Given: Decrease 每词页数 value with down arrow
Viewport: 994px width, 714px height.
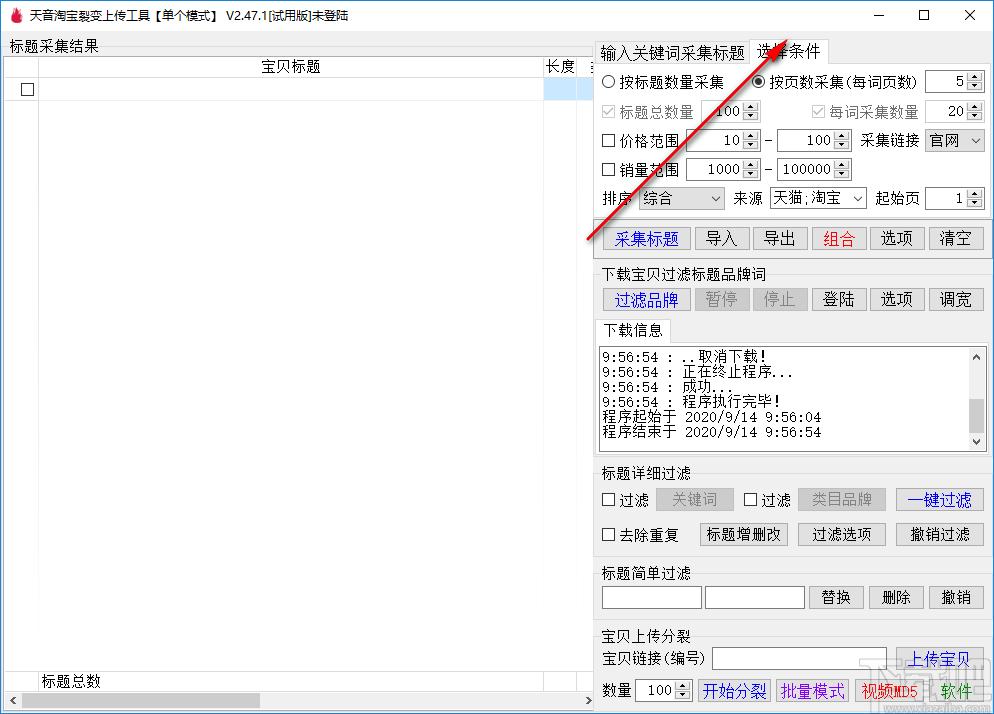Looking at the screenshot, I should point(976,86).
